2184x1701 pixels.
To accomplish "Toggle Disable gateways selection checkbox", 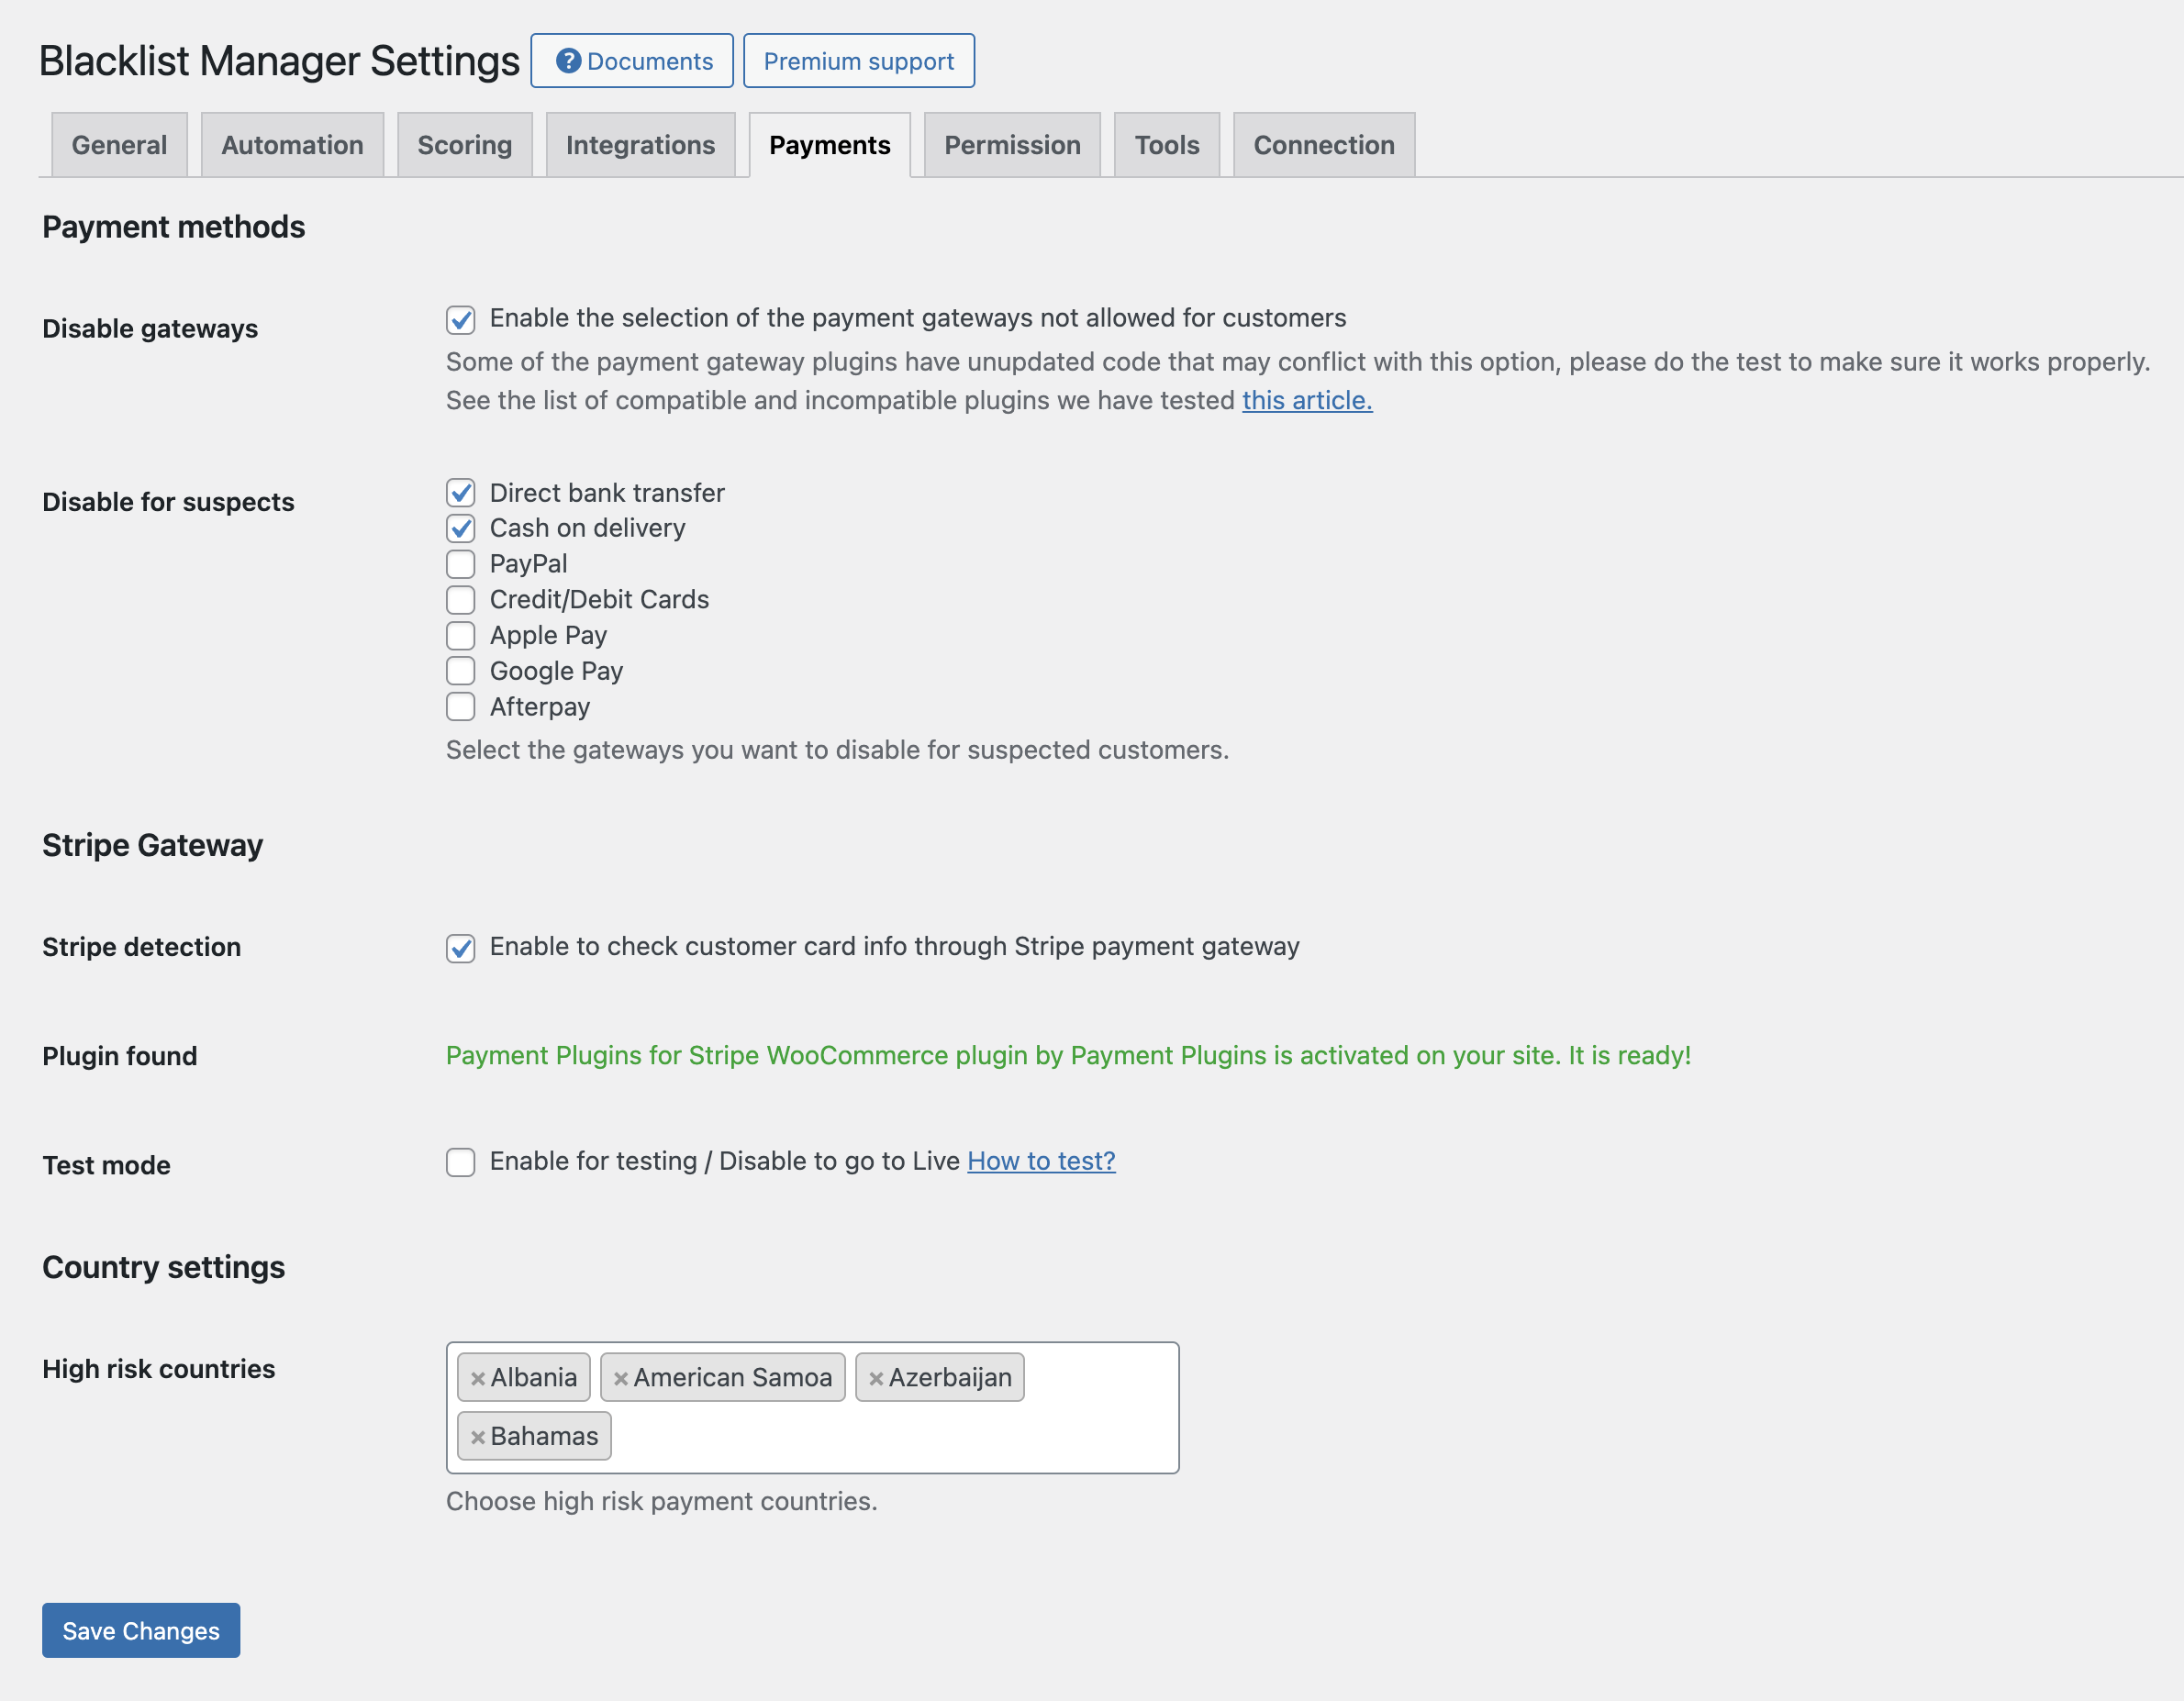I will click(460, 320).
